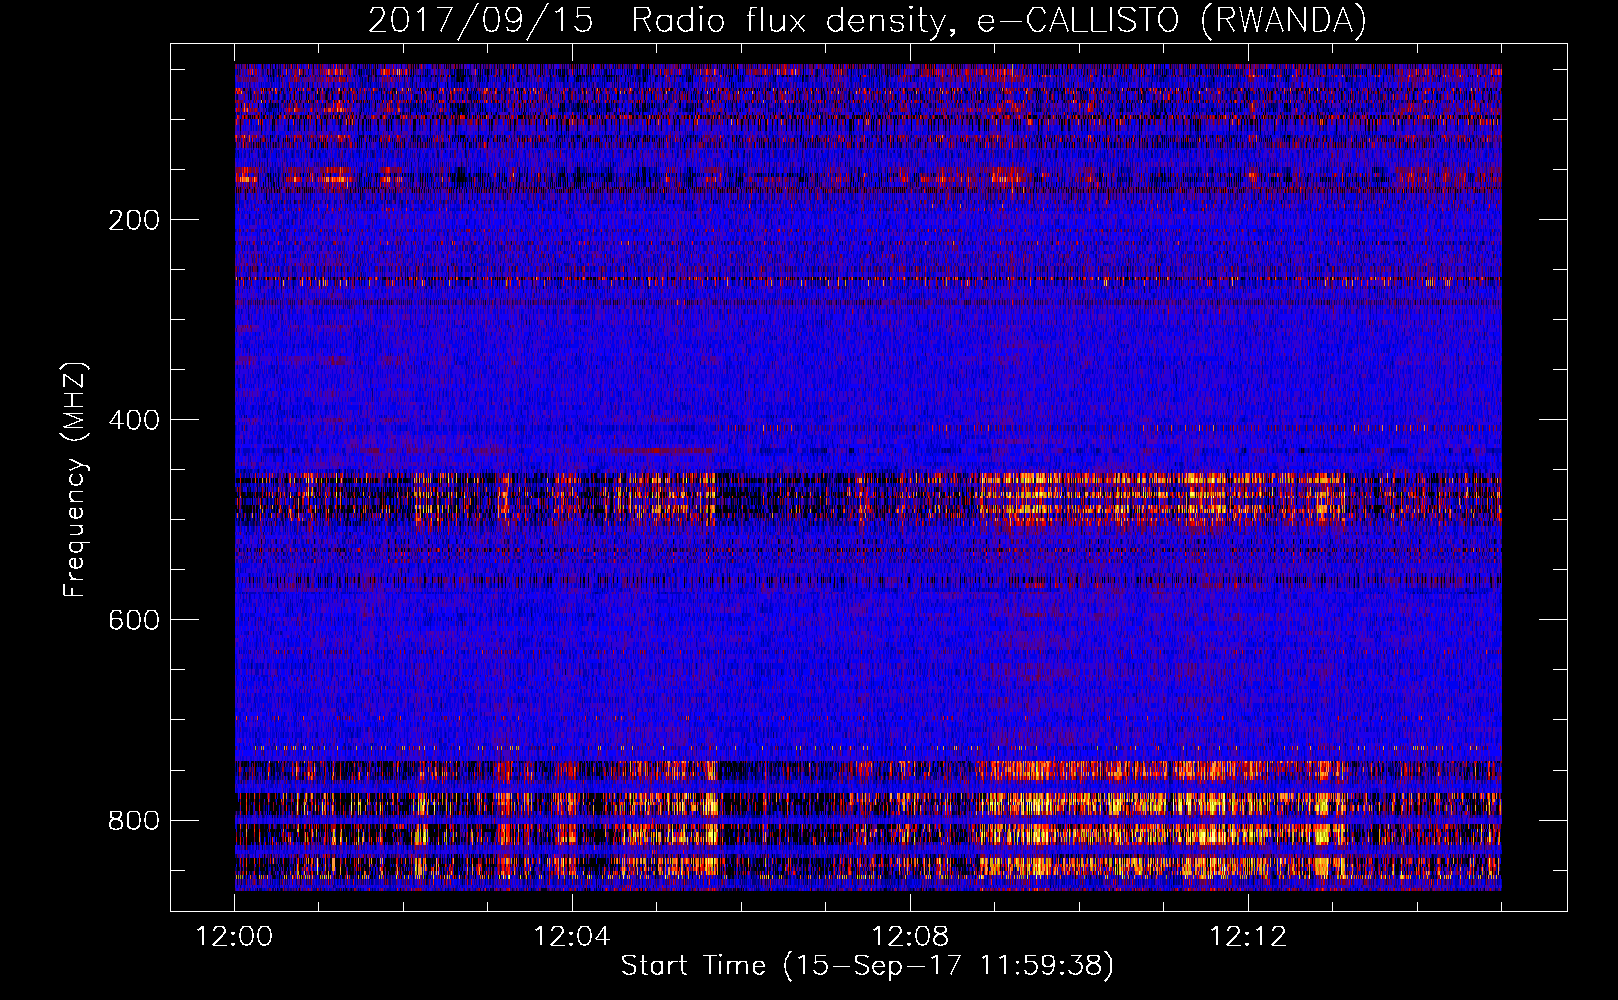Click the 200 frequency tick label

click(134, 220)
